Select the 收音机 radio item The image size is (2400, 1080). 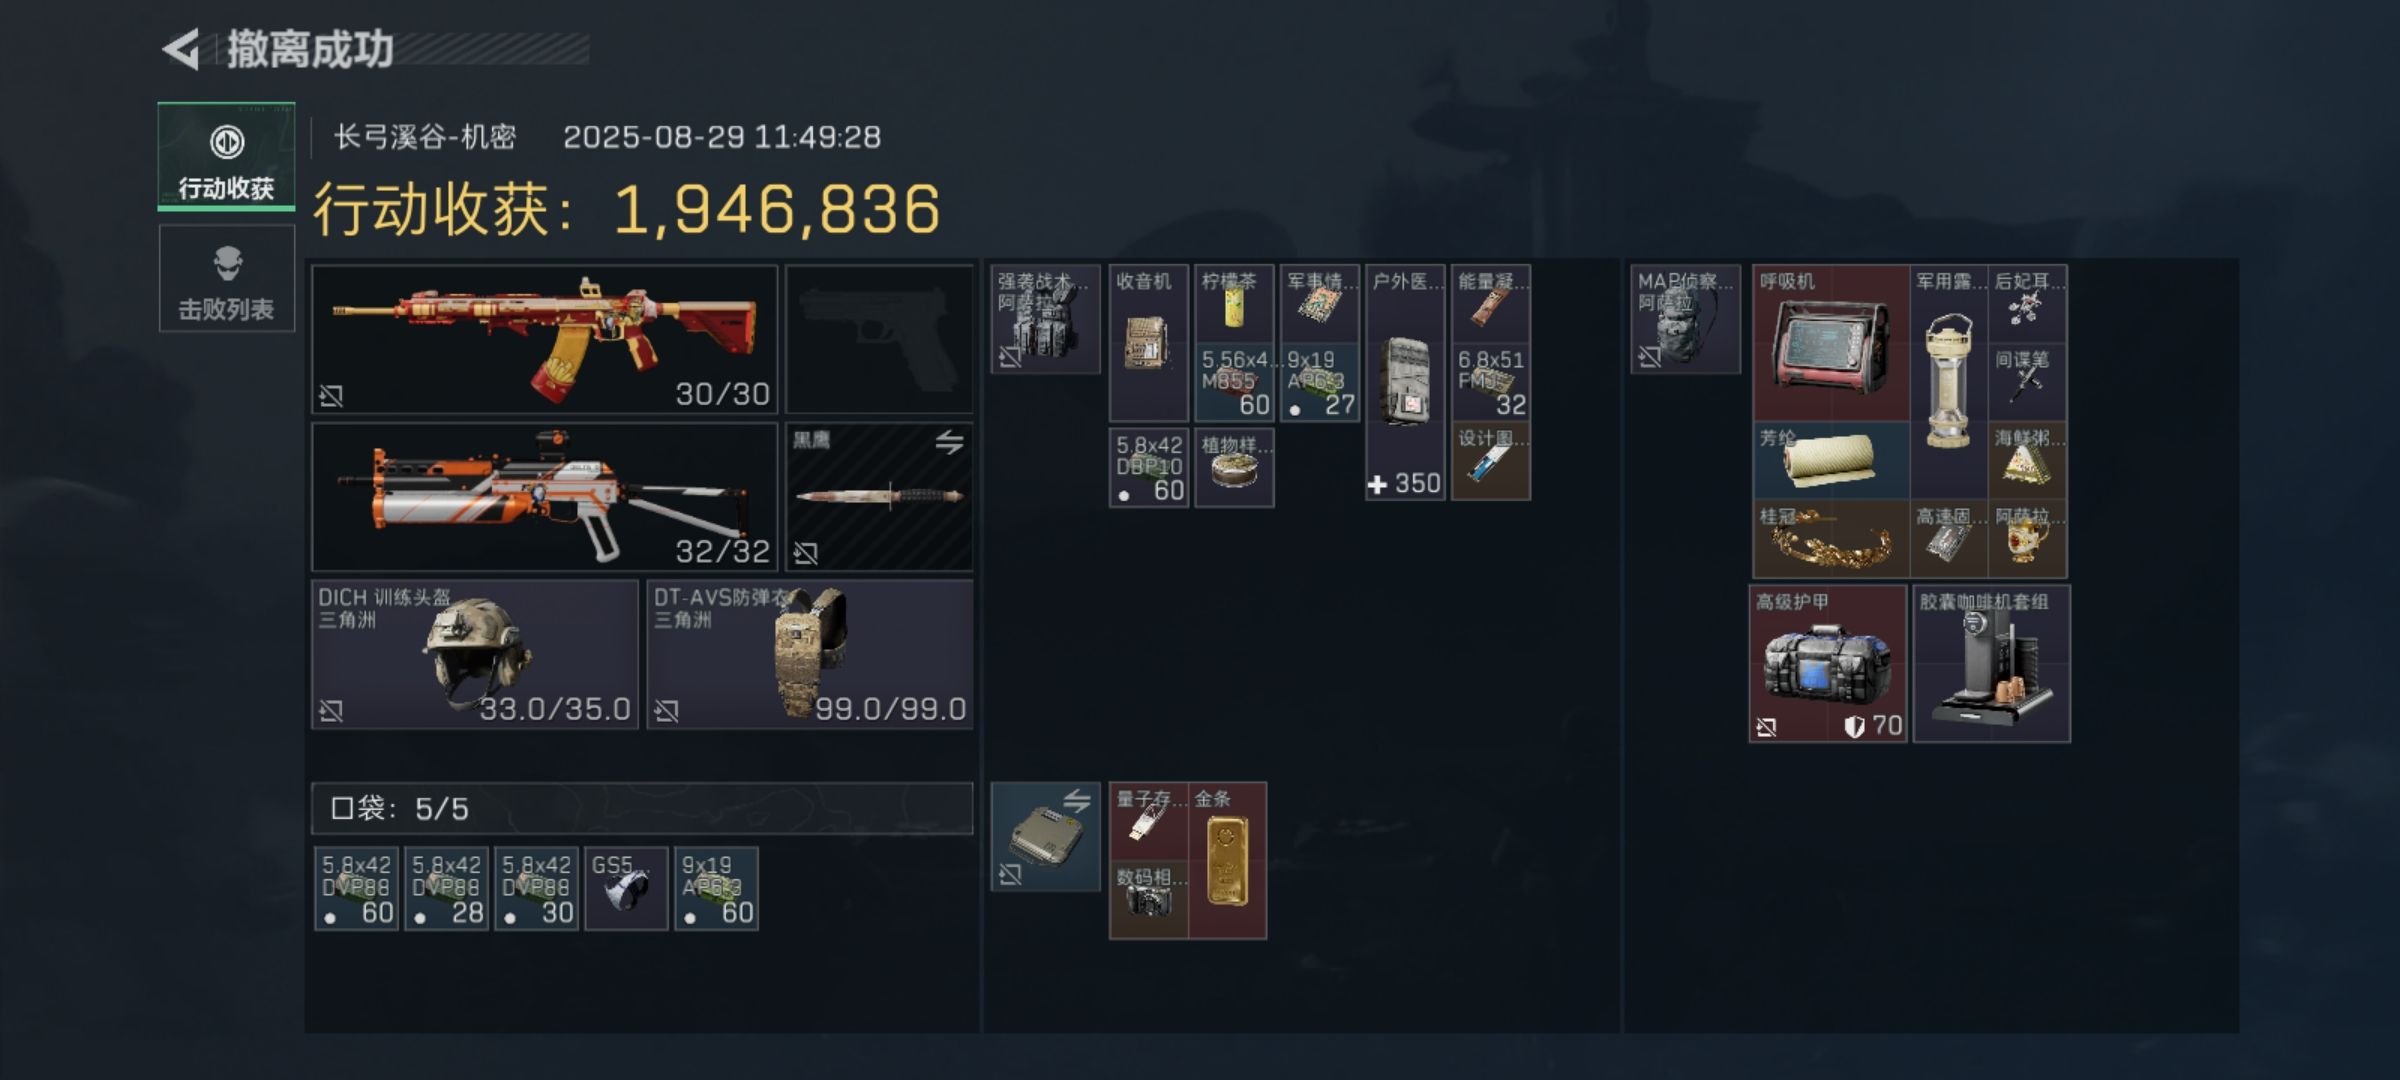point(1149,343)
